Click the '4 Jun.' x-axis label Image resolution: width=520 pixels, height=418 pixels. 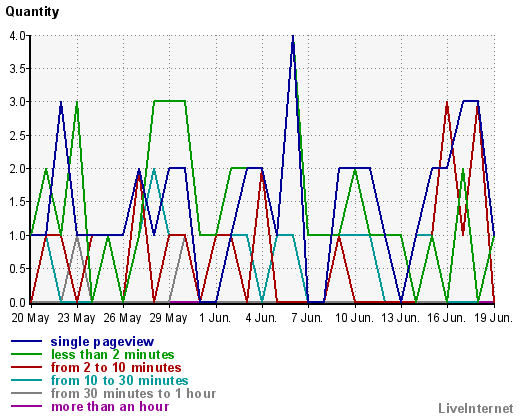pyautogui.click(x=261, y=318)
